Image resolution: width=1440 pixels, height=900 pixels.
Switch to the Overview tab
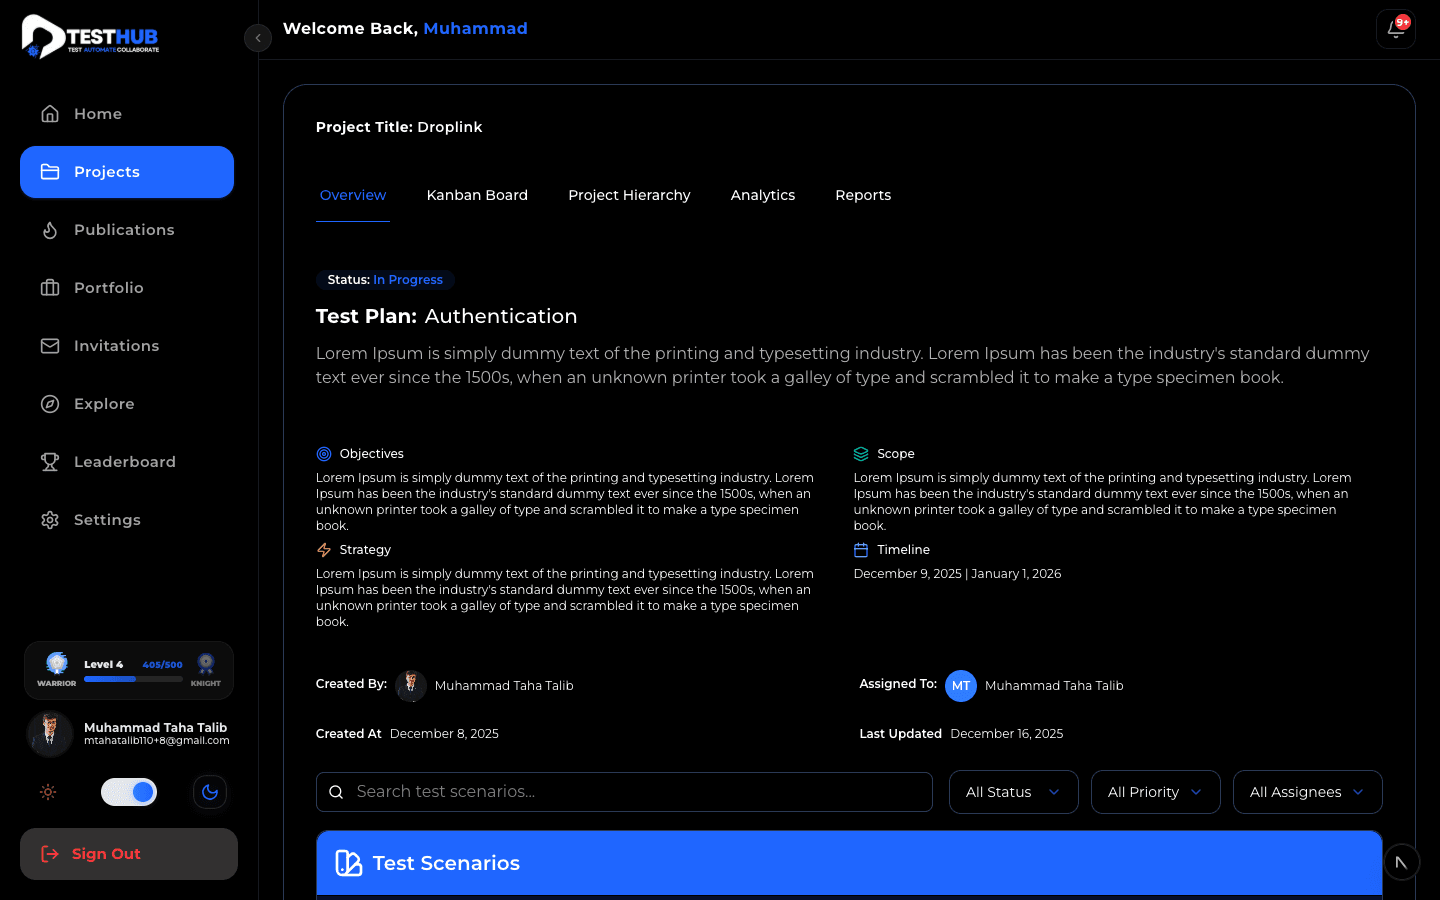click(x=353, y=195)
